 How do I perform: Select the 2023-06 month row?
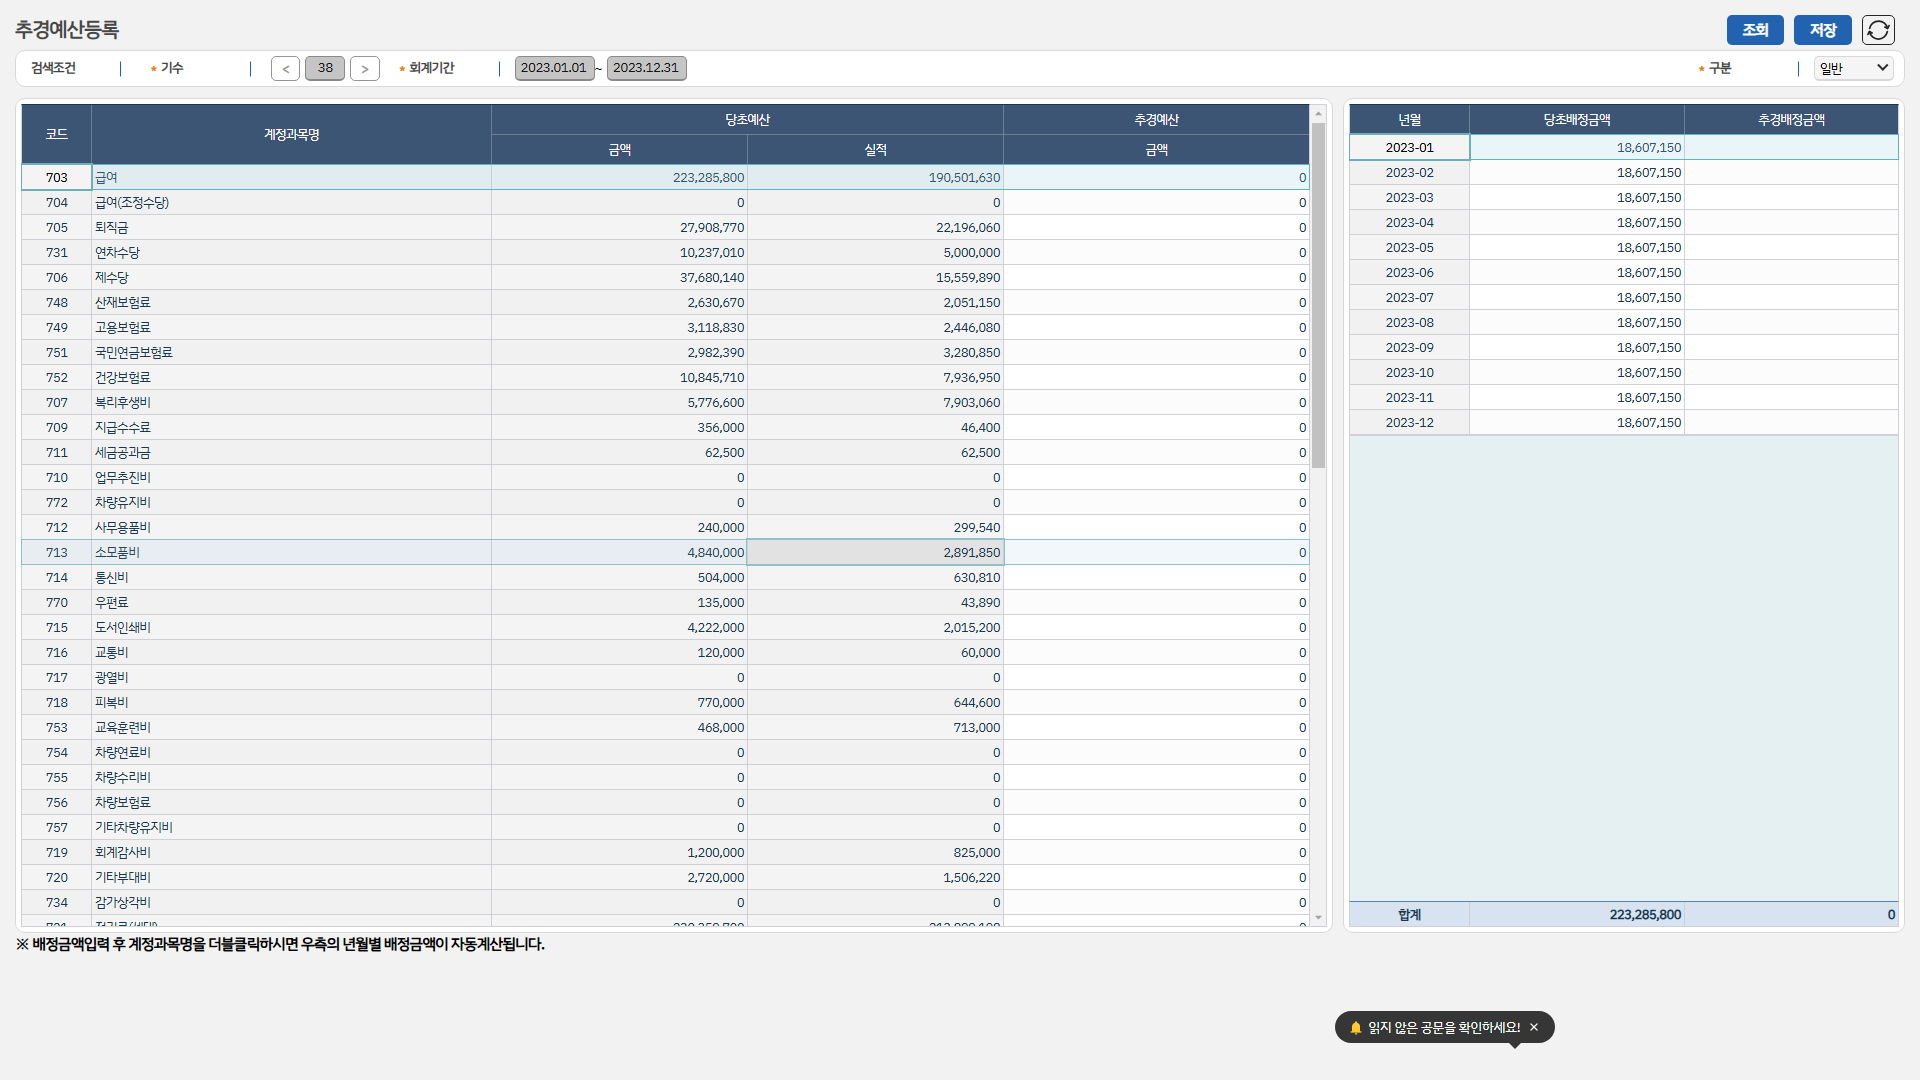[1409, 272]
